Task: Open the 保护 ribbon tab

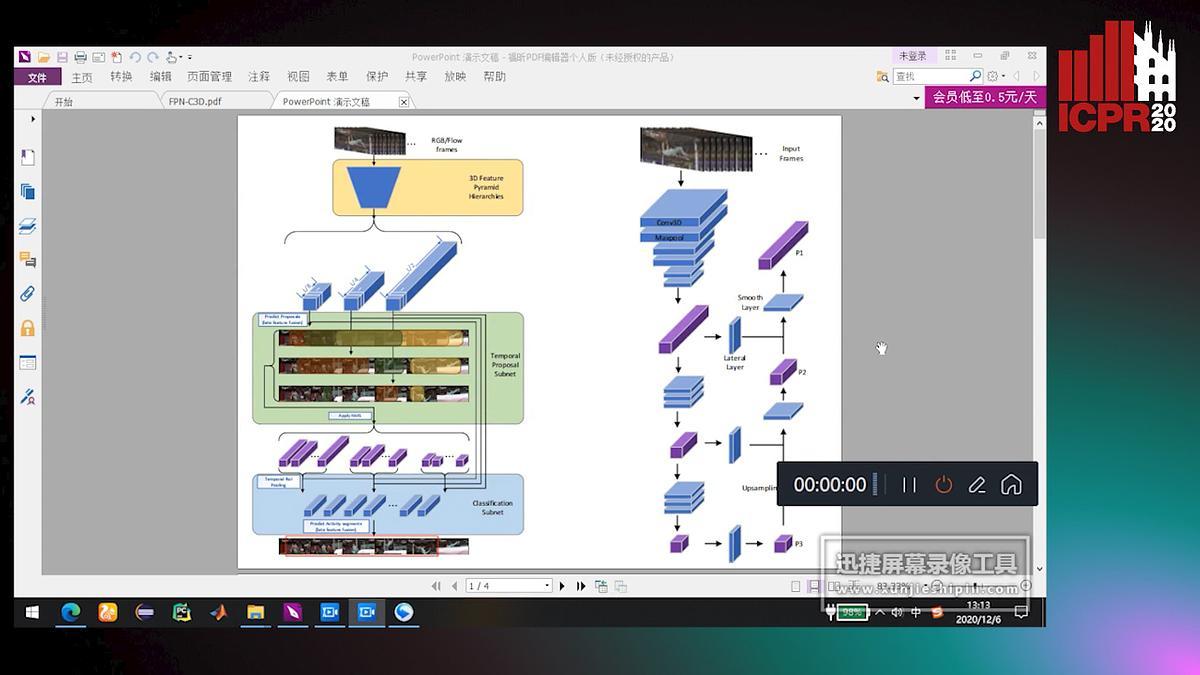Action: [377, 77]
